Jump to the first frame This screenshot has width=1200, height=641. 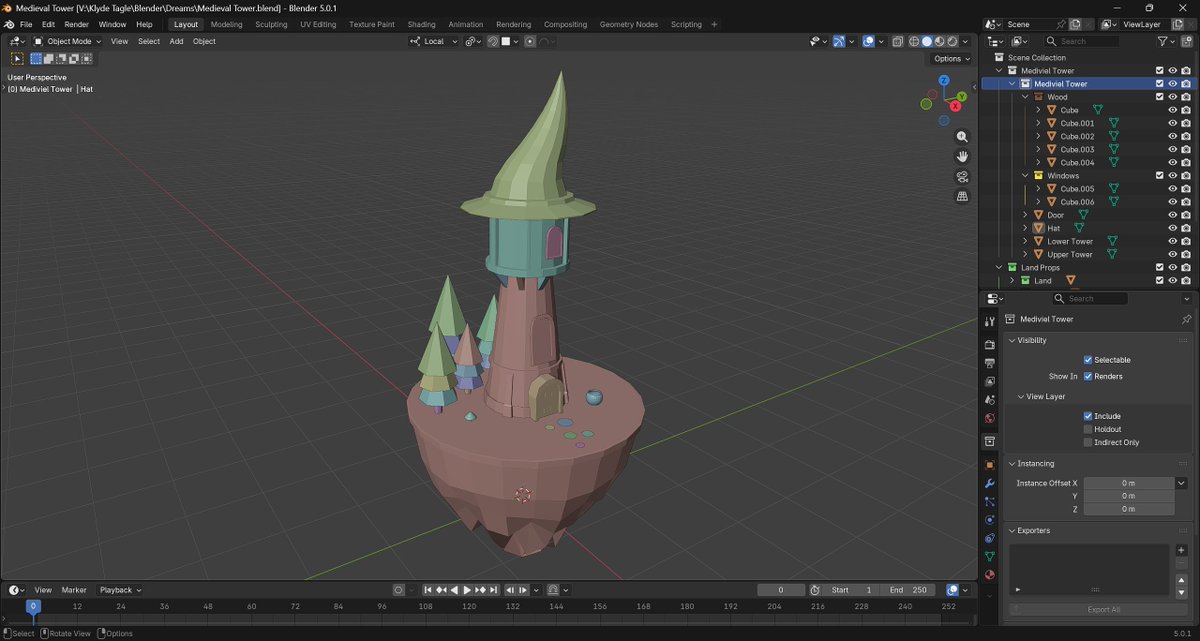click(428, 590)
